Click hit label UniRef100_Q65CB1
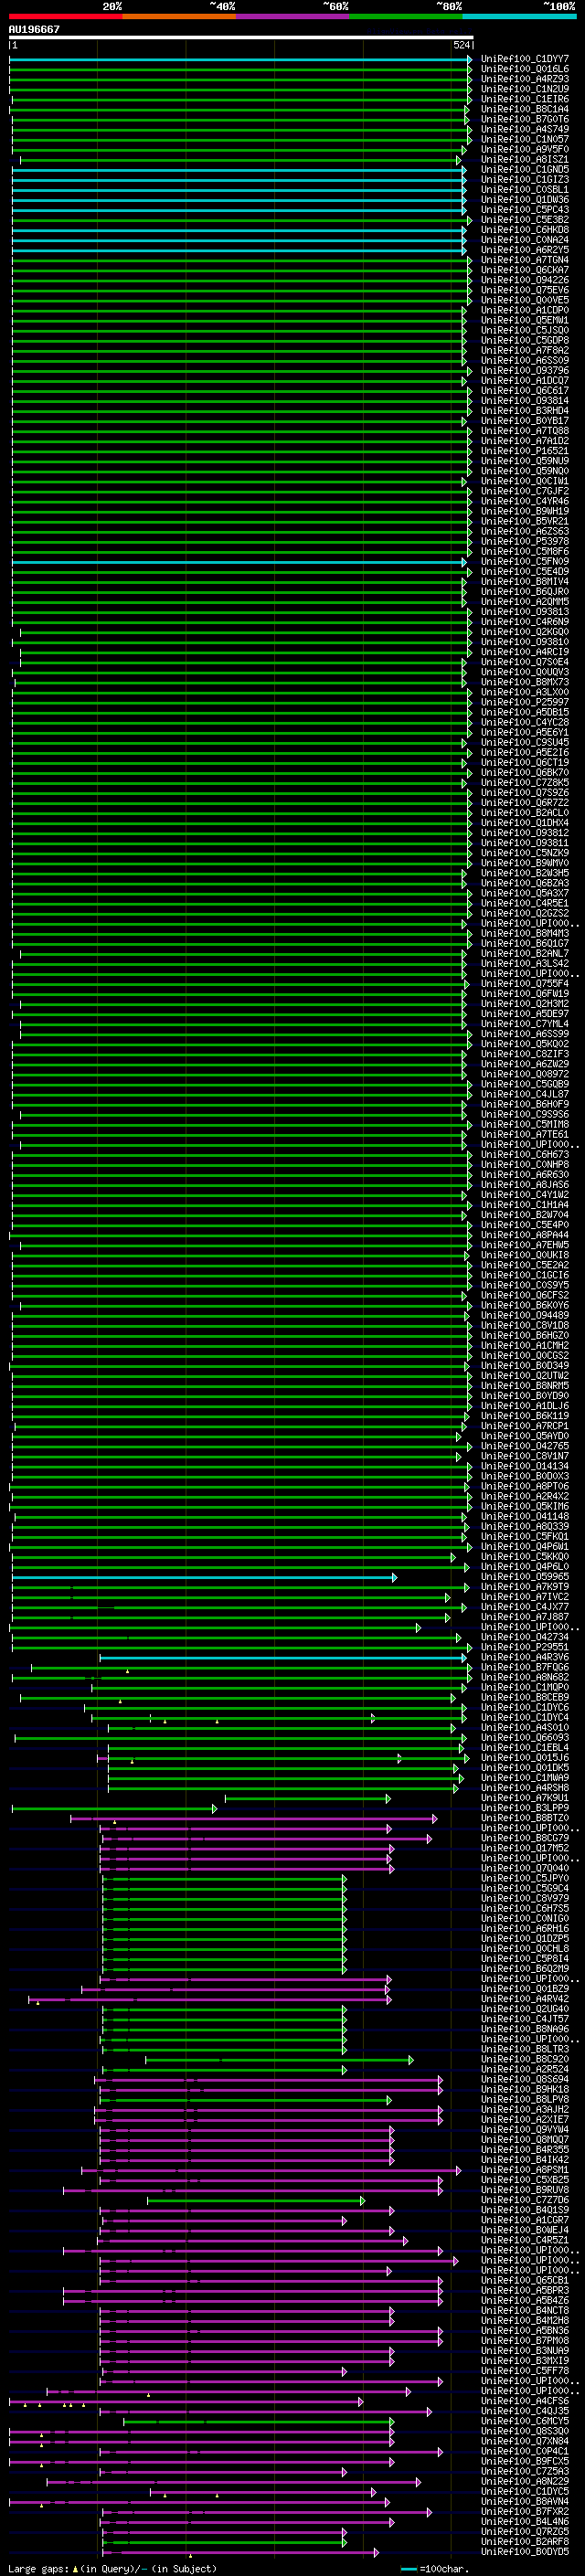This screenshot has height=2576, width=585. coord(525,2282)
